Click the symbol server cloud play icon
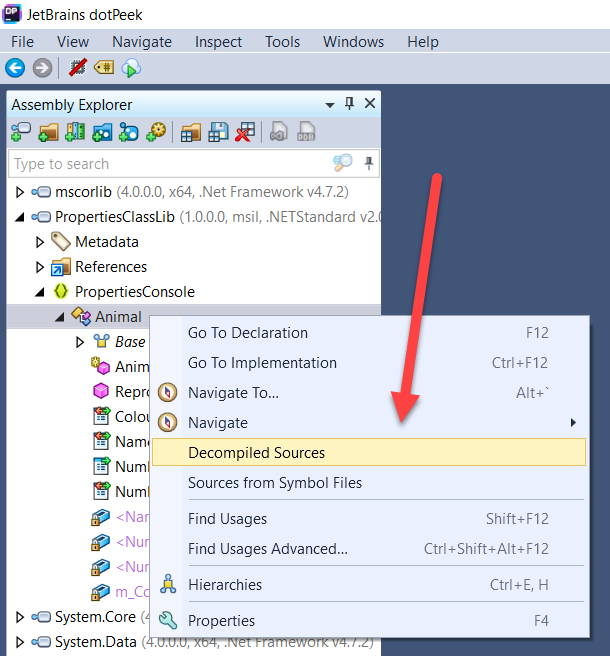This screenshot has width=610, height=656. [x=131, y=68]
